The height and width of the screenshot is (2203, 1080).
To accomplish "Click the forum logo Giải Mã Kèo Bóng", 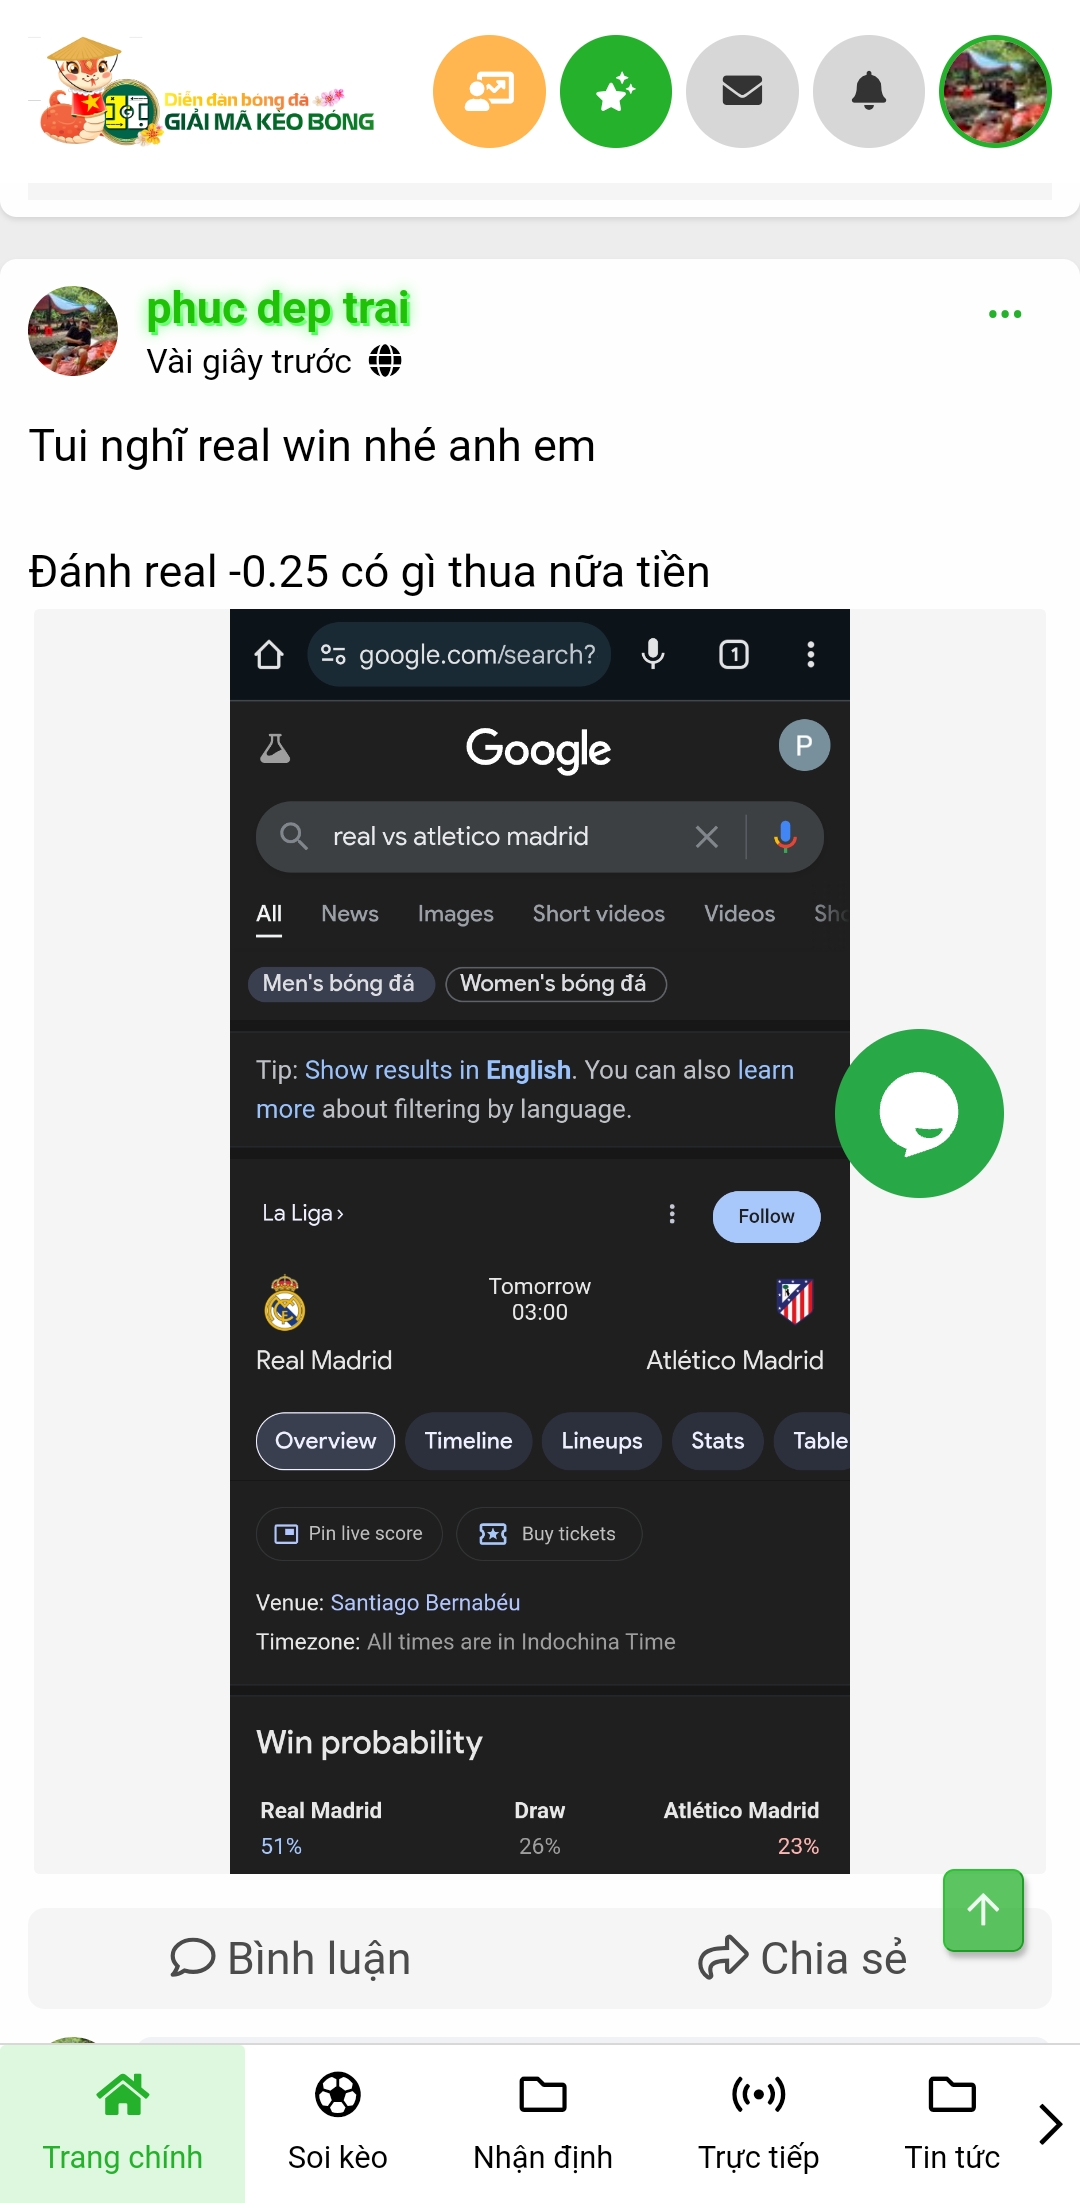I will 206,92.
